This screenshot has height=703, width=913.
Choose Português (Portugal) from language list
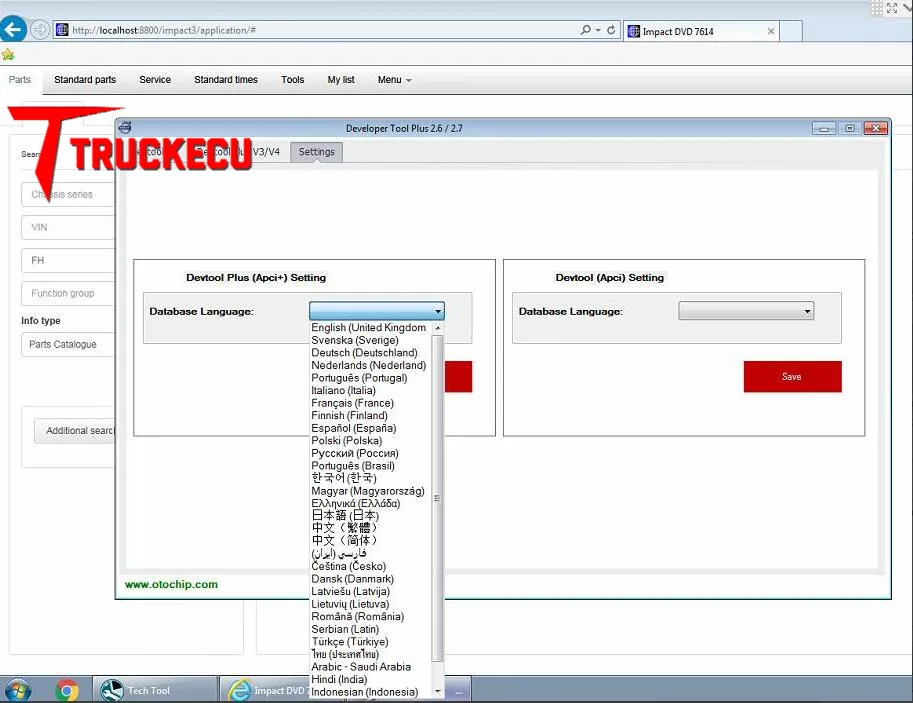[371, 377]
